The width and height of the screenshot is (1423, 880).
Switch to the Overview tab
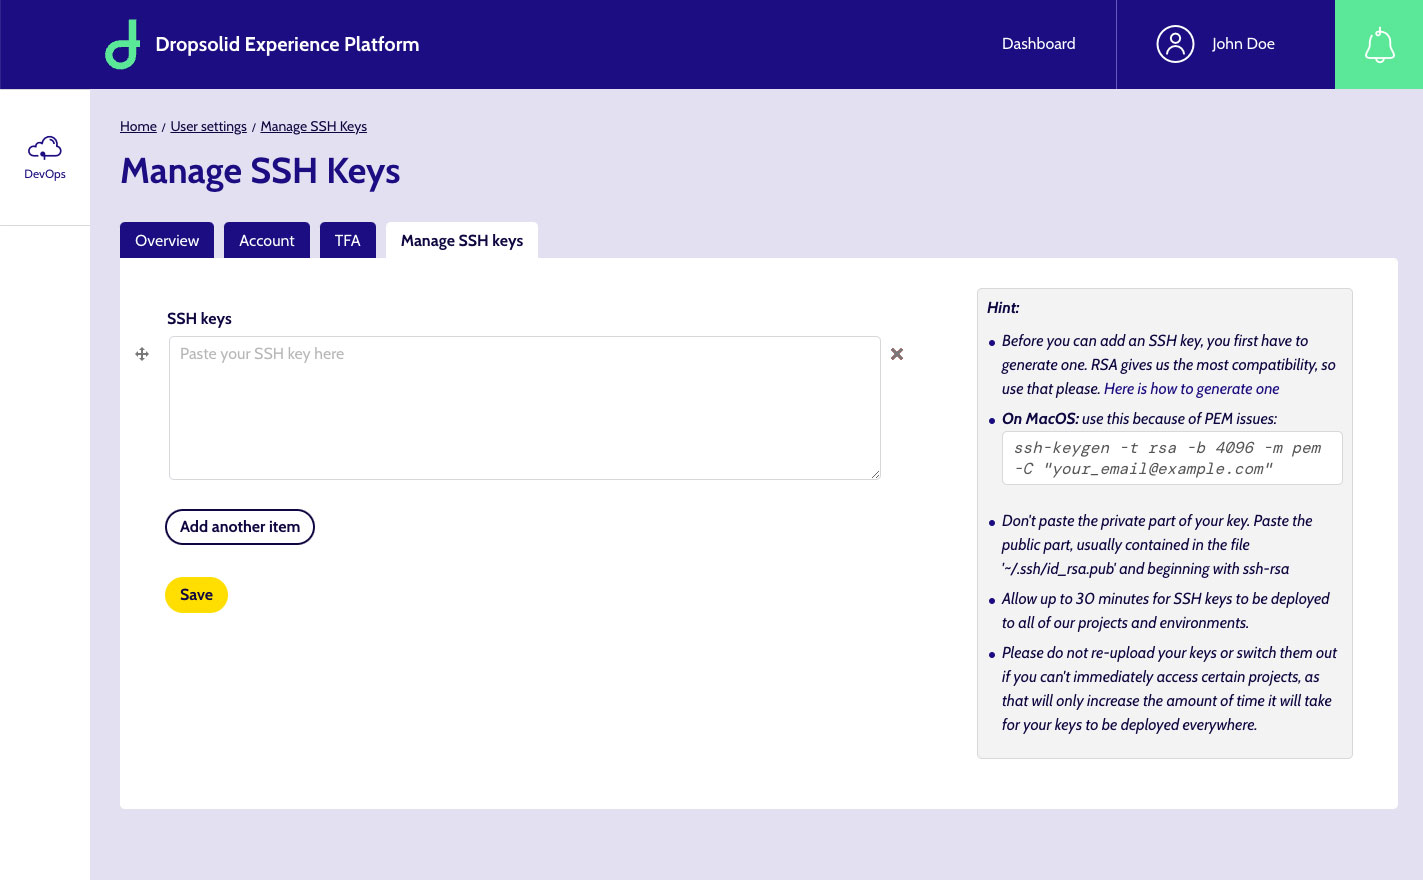click(167, 240)
